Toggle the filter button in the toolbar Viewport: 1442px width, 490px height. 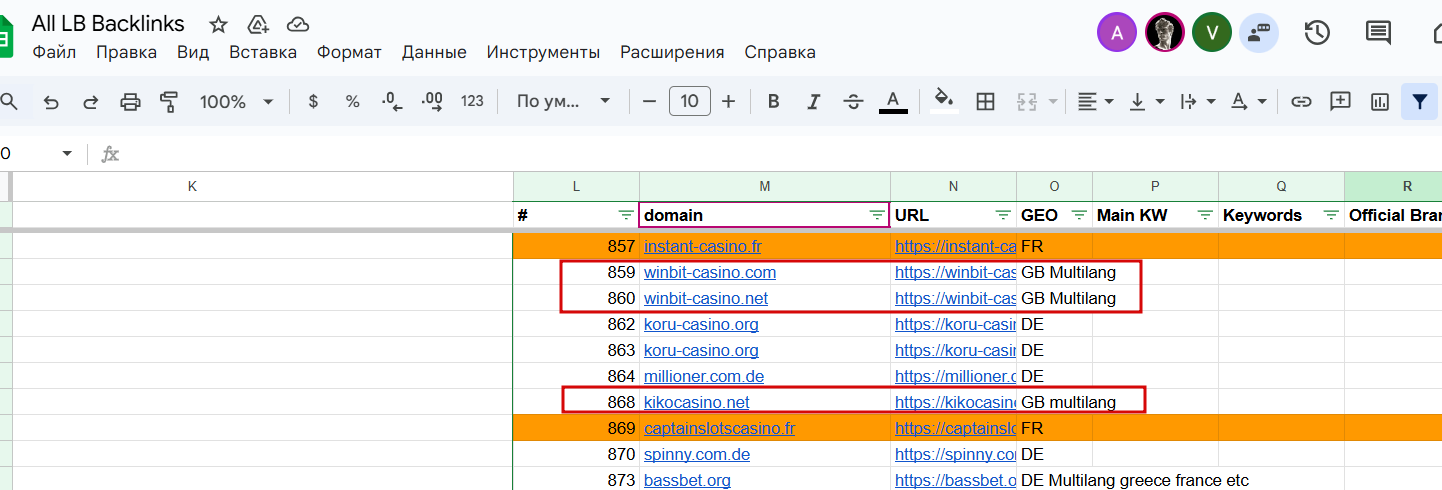coord(1419,101)
